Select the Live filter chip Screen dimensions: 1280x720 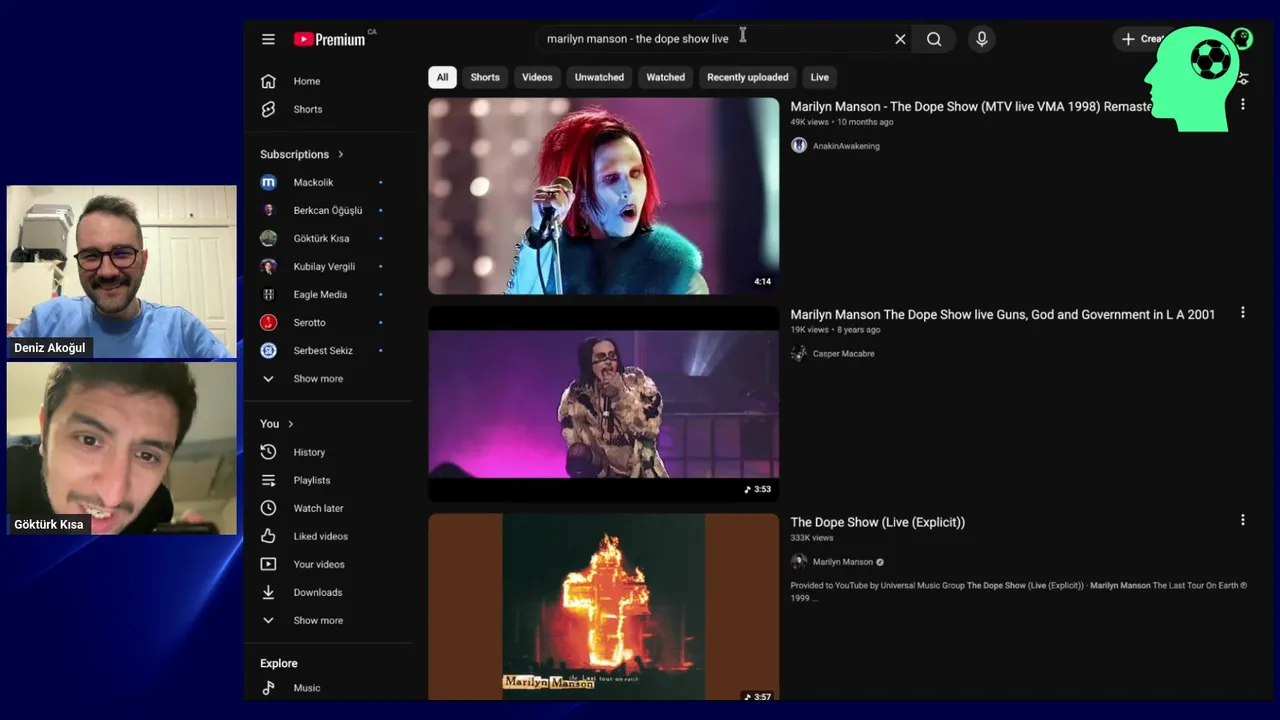tap(819, 77)
